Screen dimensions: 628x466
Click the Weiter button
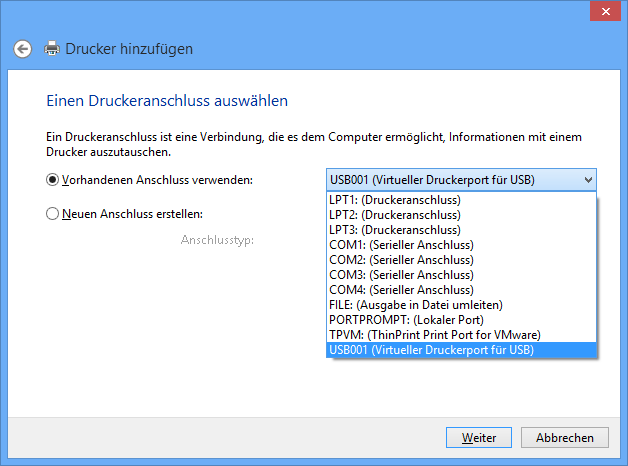479,438
